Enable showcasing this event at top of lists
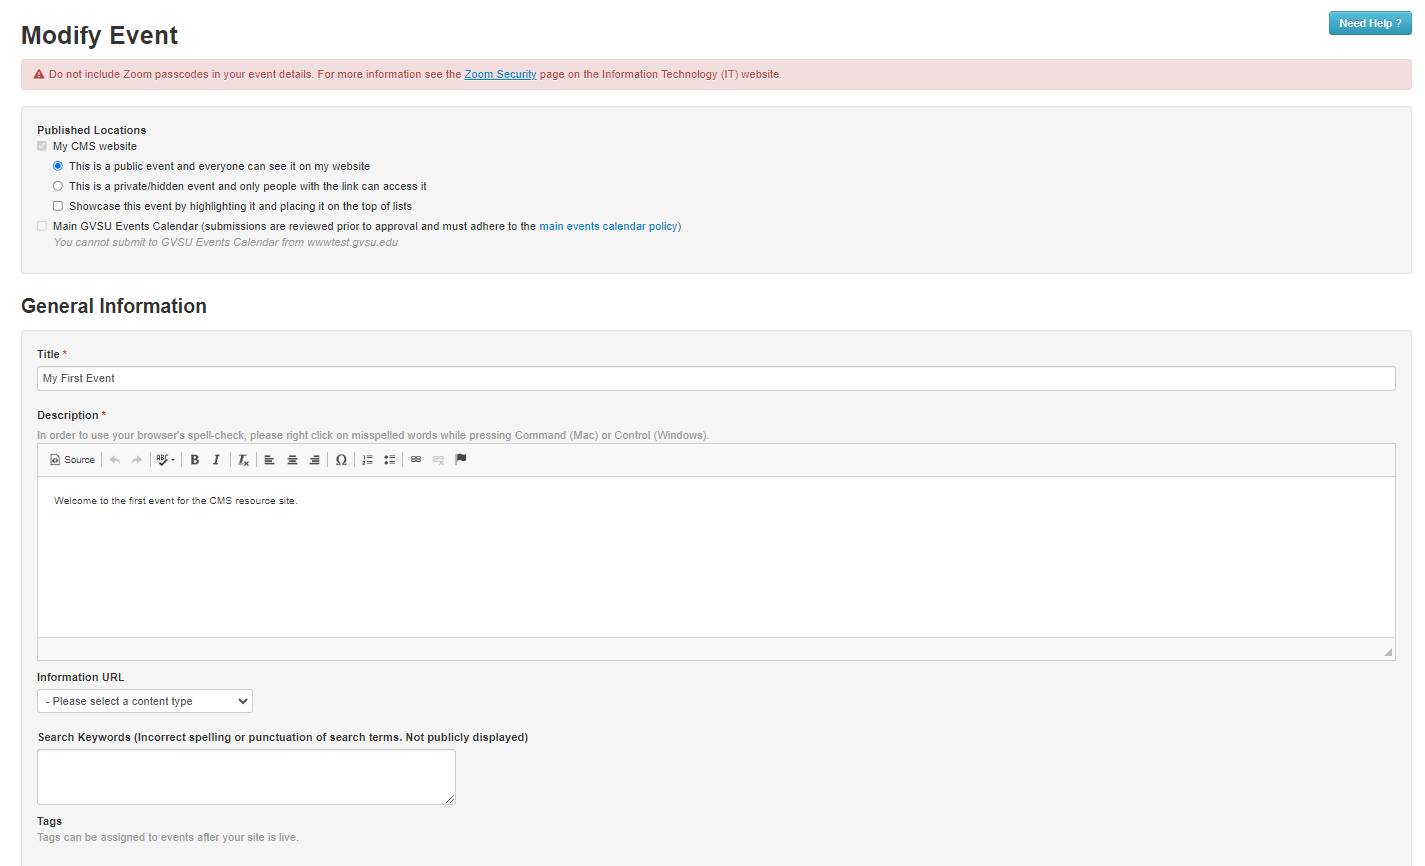 coord(57,205)
